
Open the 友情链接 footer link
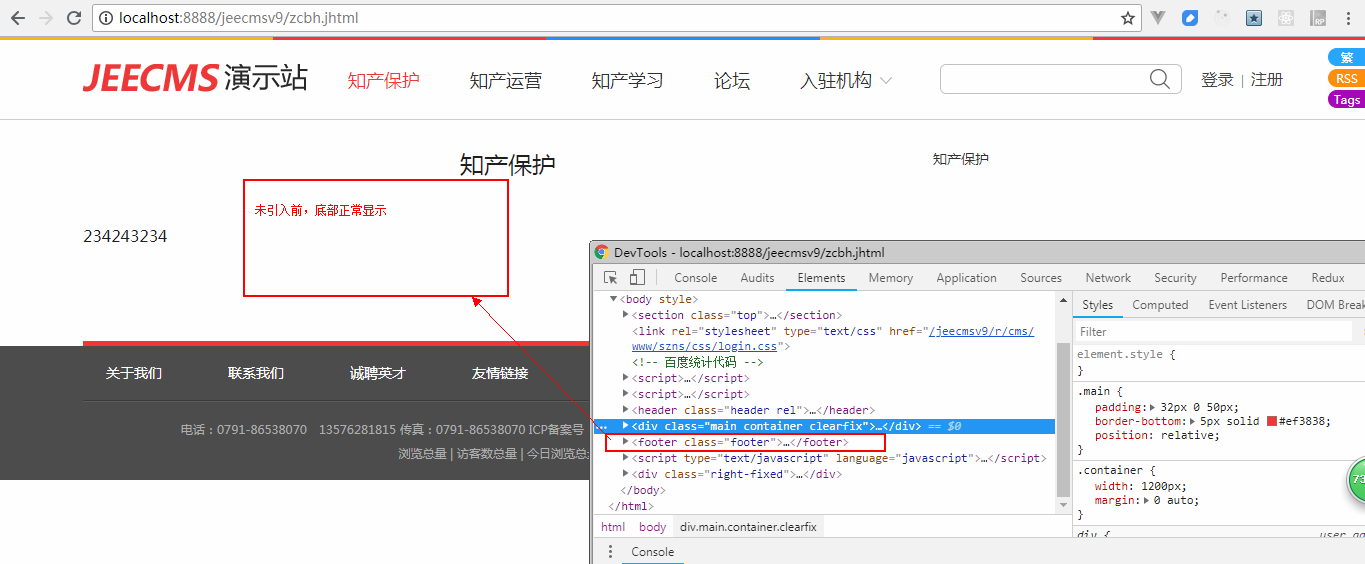500,373
